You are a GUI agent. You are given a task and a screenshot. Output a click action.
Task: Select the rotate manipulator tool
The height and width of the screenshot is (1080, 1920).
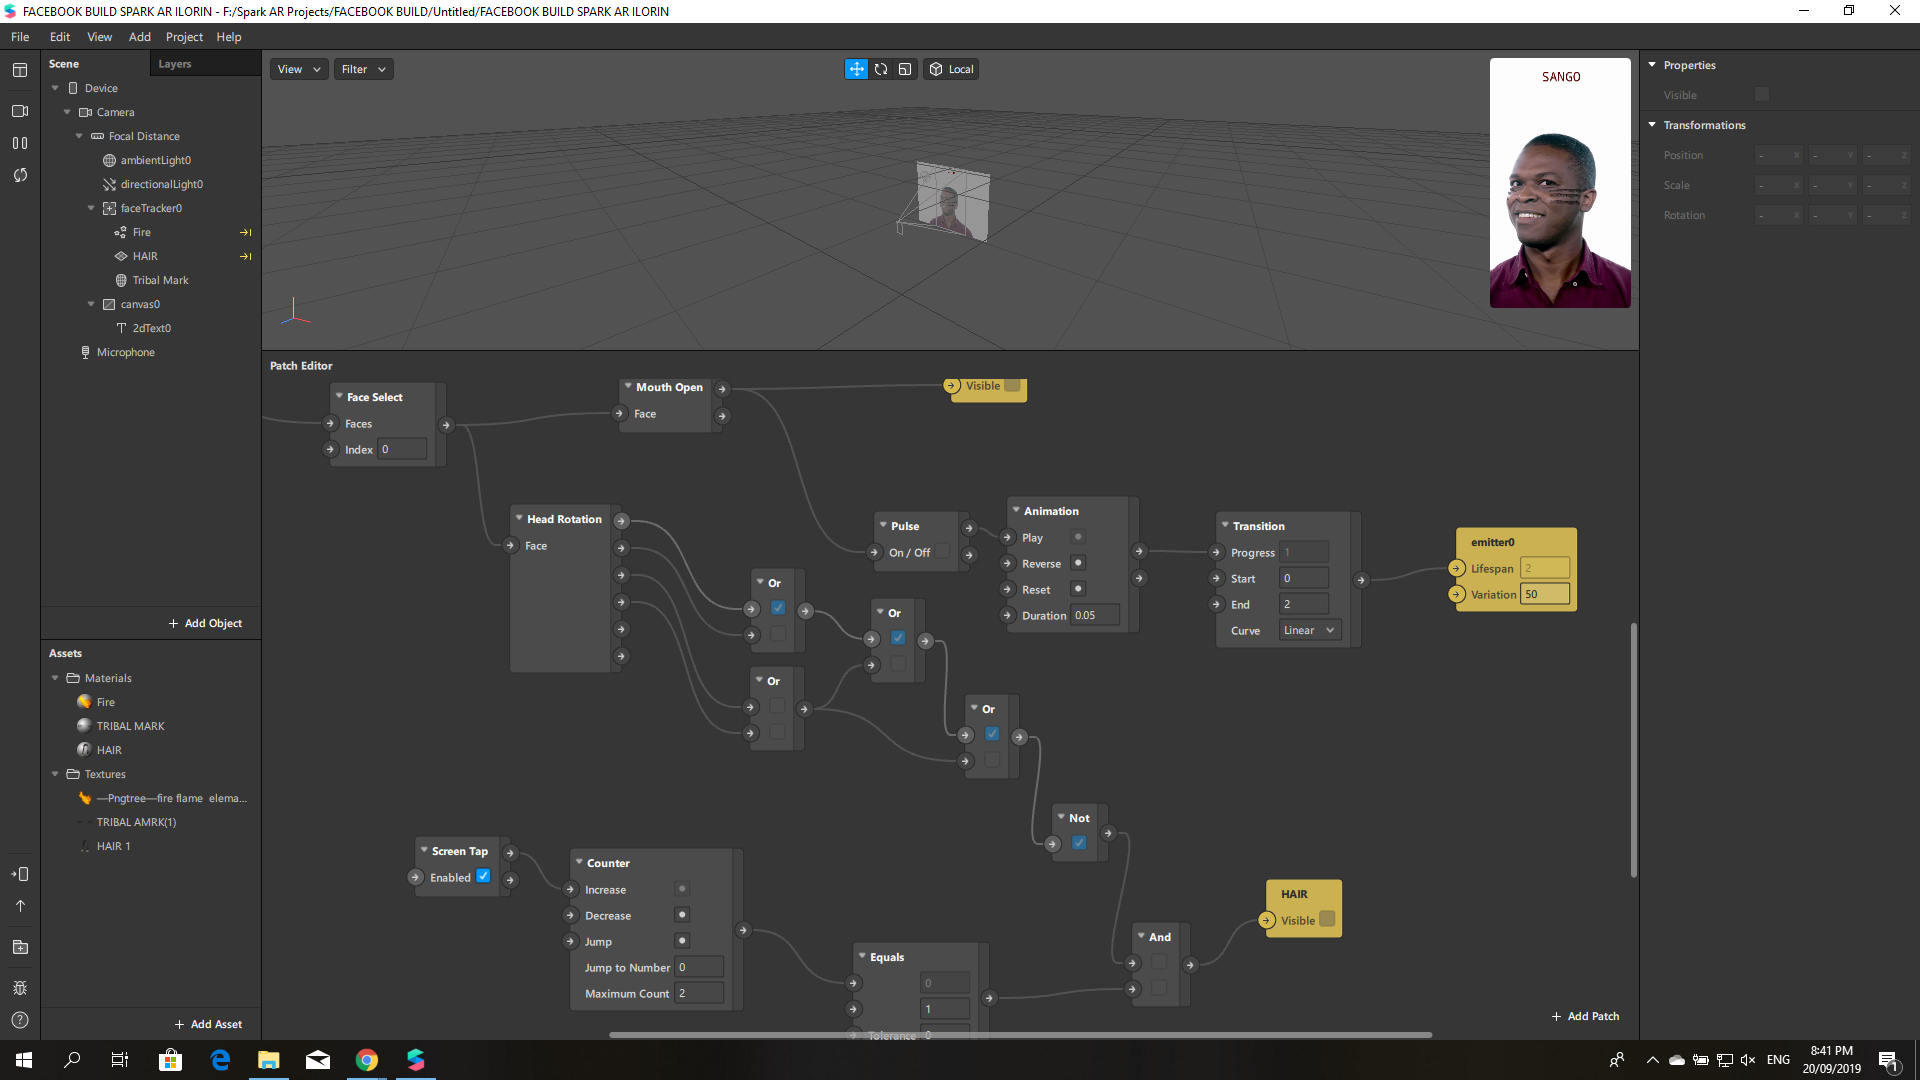coord(881,69)
